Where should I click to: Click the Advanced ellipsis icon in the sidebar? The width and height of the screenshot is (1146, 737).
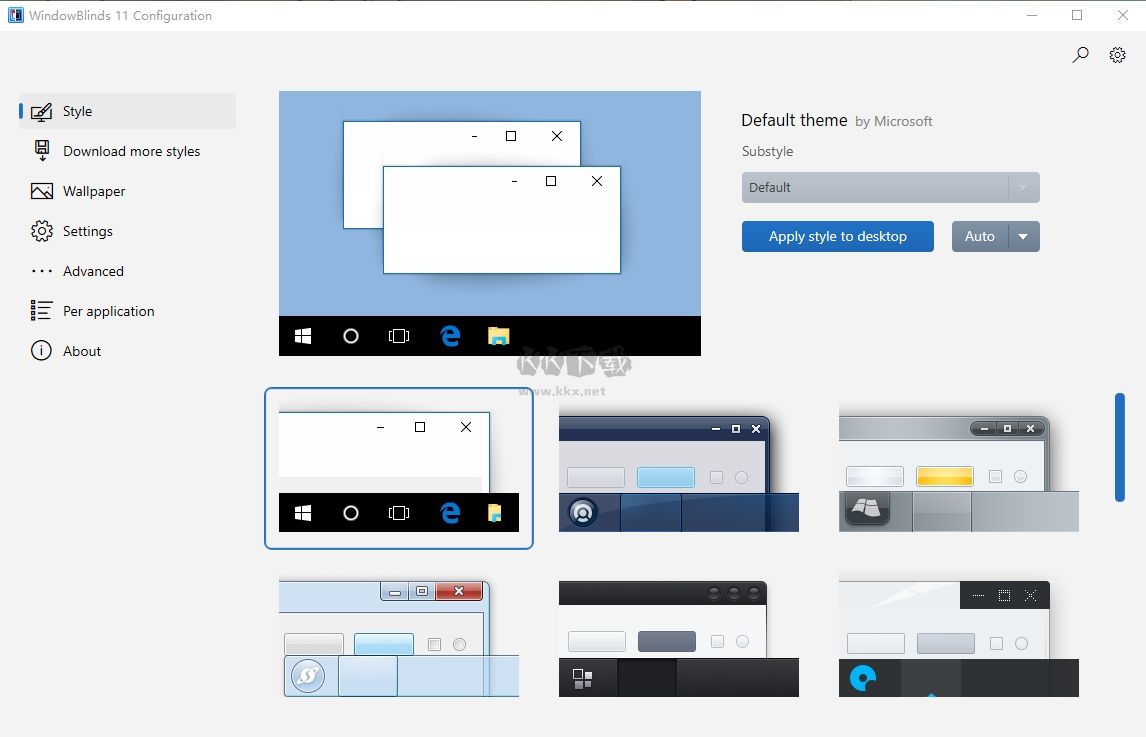(x=41, y=270)
